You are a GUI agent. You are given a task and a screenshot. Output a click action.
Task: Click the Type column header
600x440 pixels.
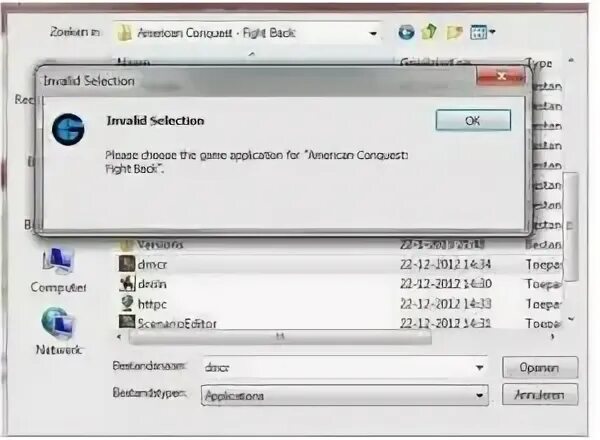pyautogui.click(x=539, y=63)
